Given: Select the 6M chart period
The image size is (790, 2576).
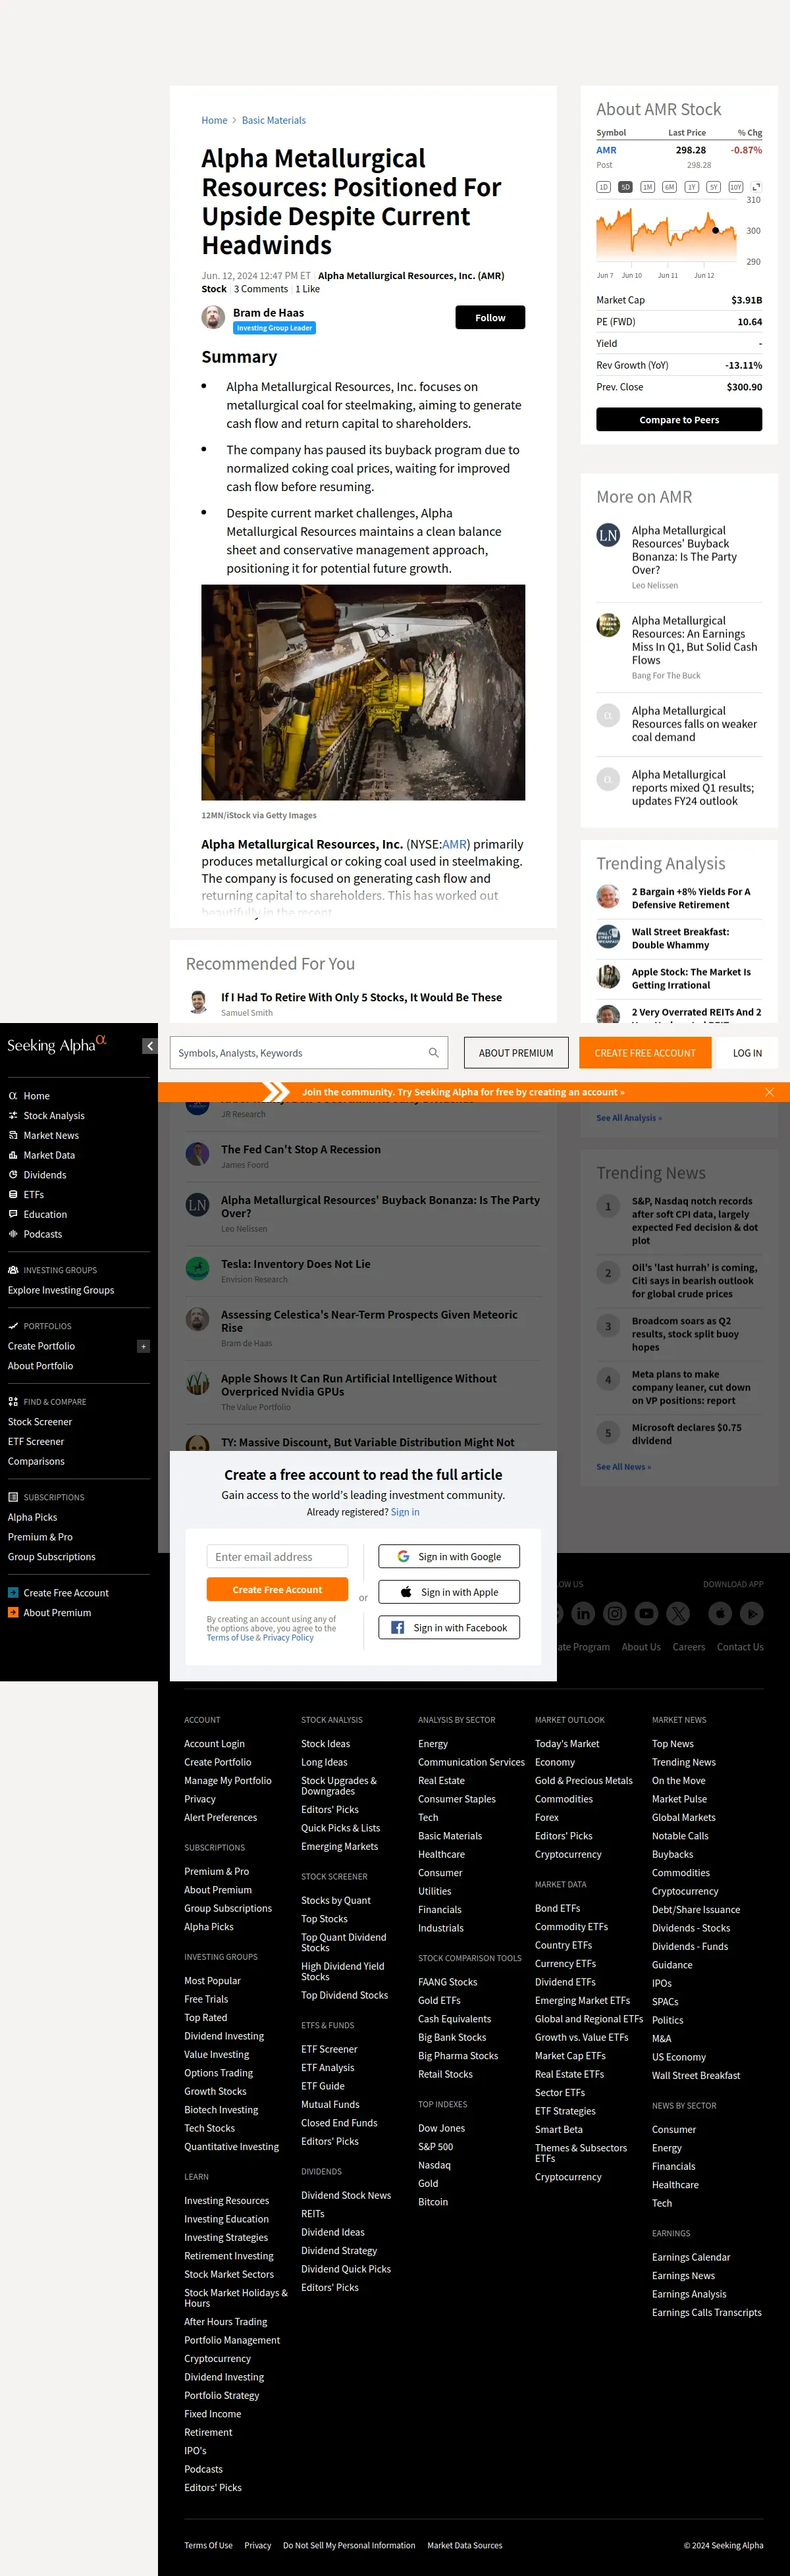Looking at the screenshot, I should point(669,187).
